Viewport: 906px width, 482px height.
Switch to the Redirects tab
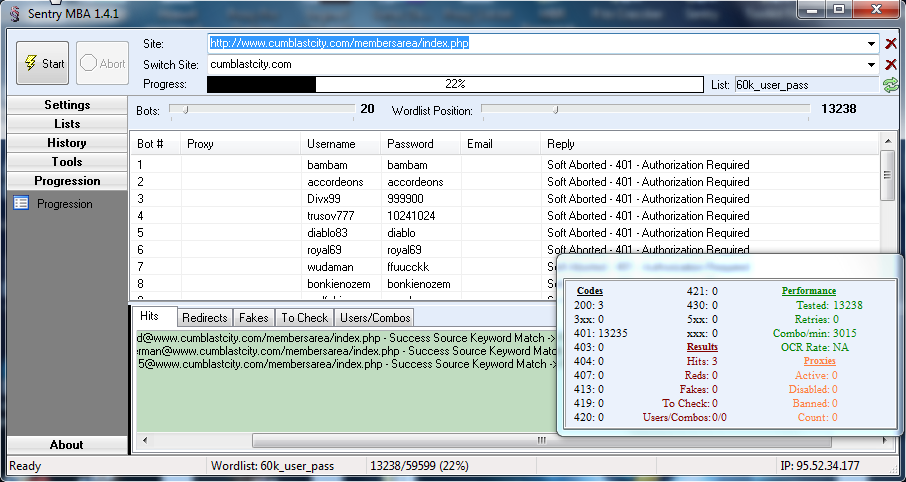click(x=205, y=318)
